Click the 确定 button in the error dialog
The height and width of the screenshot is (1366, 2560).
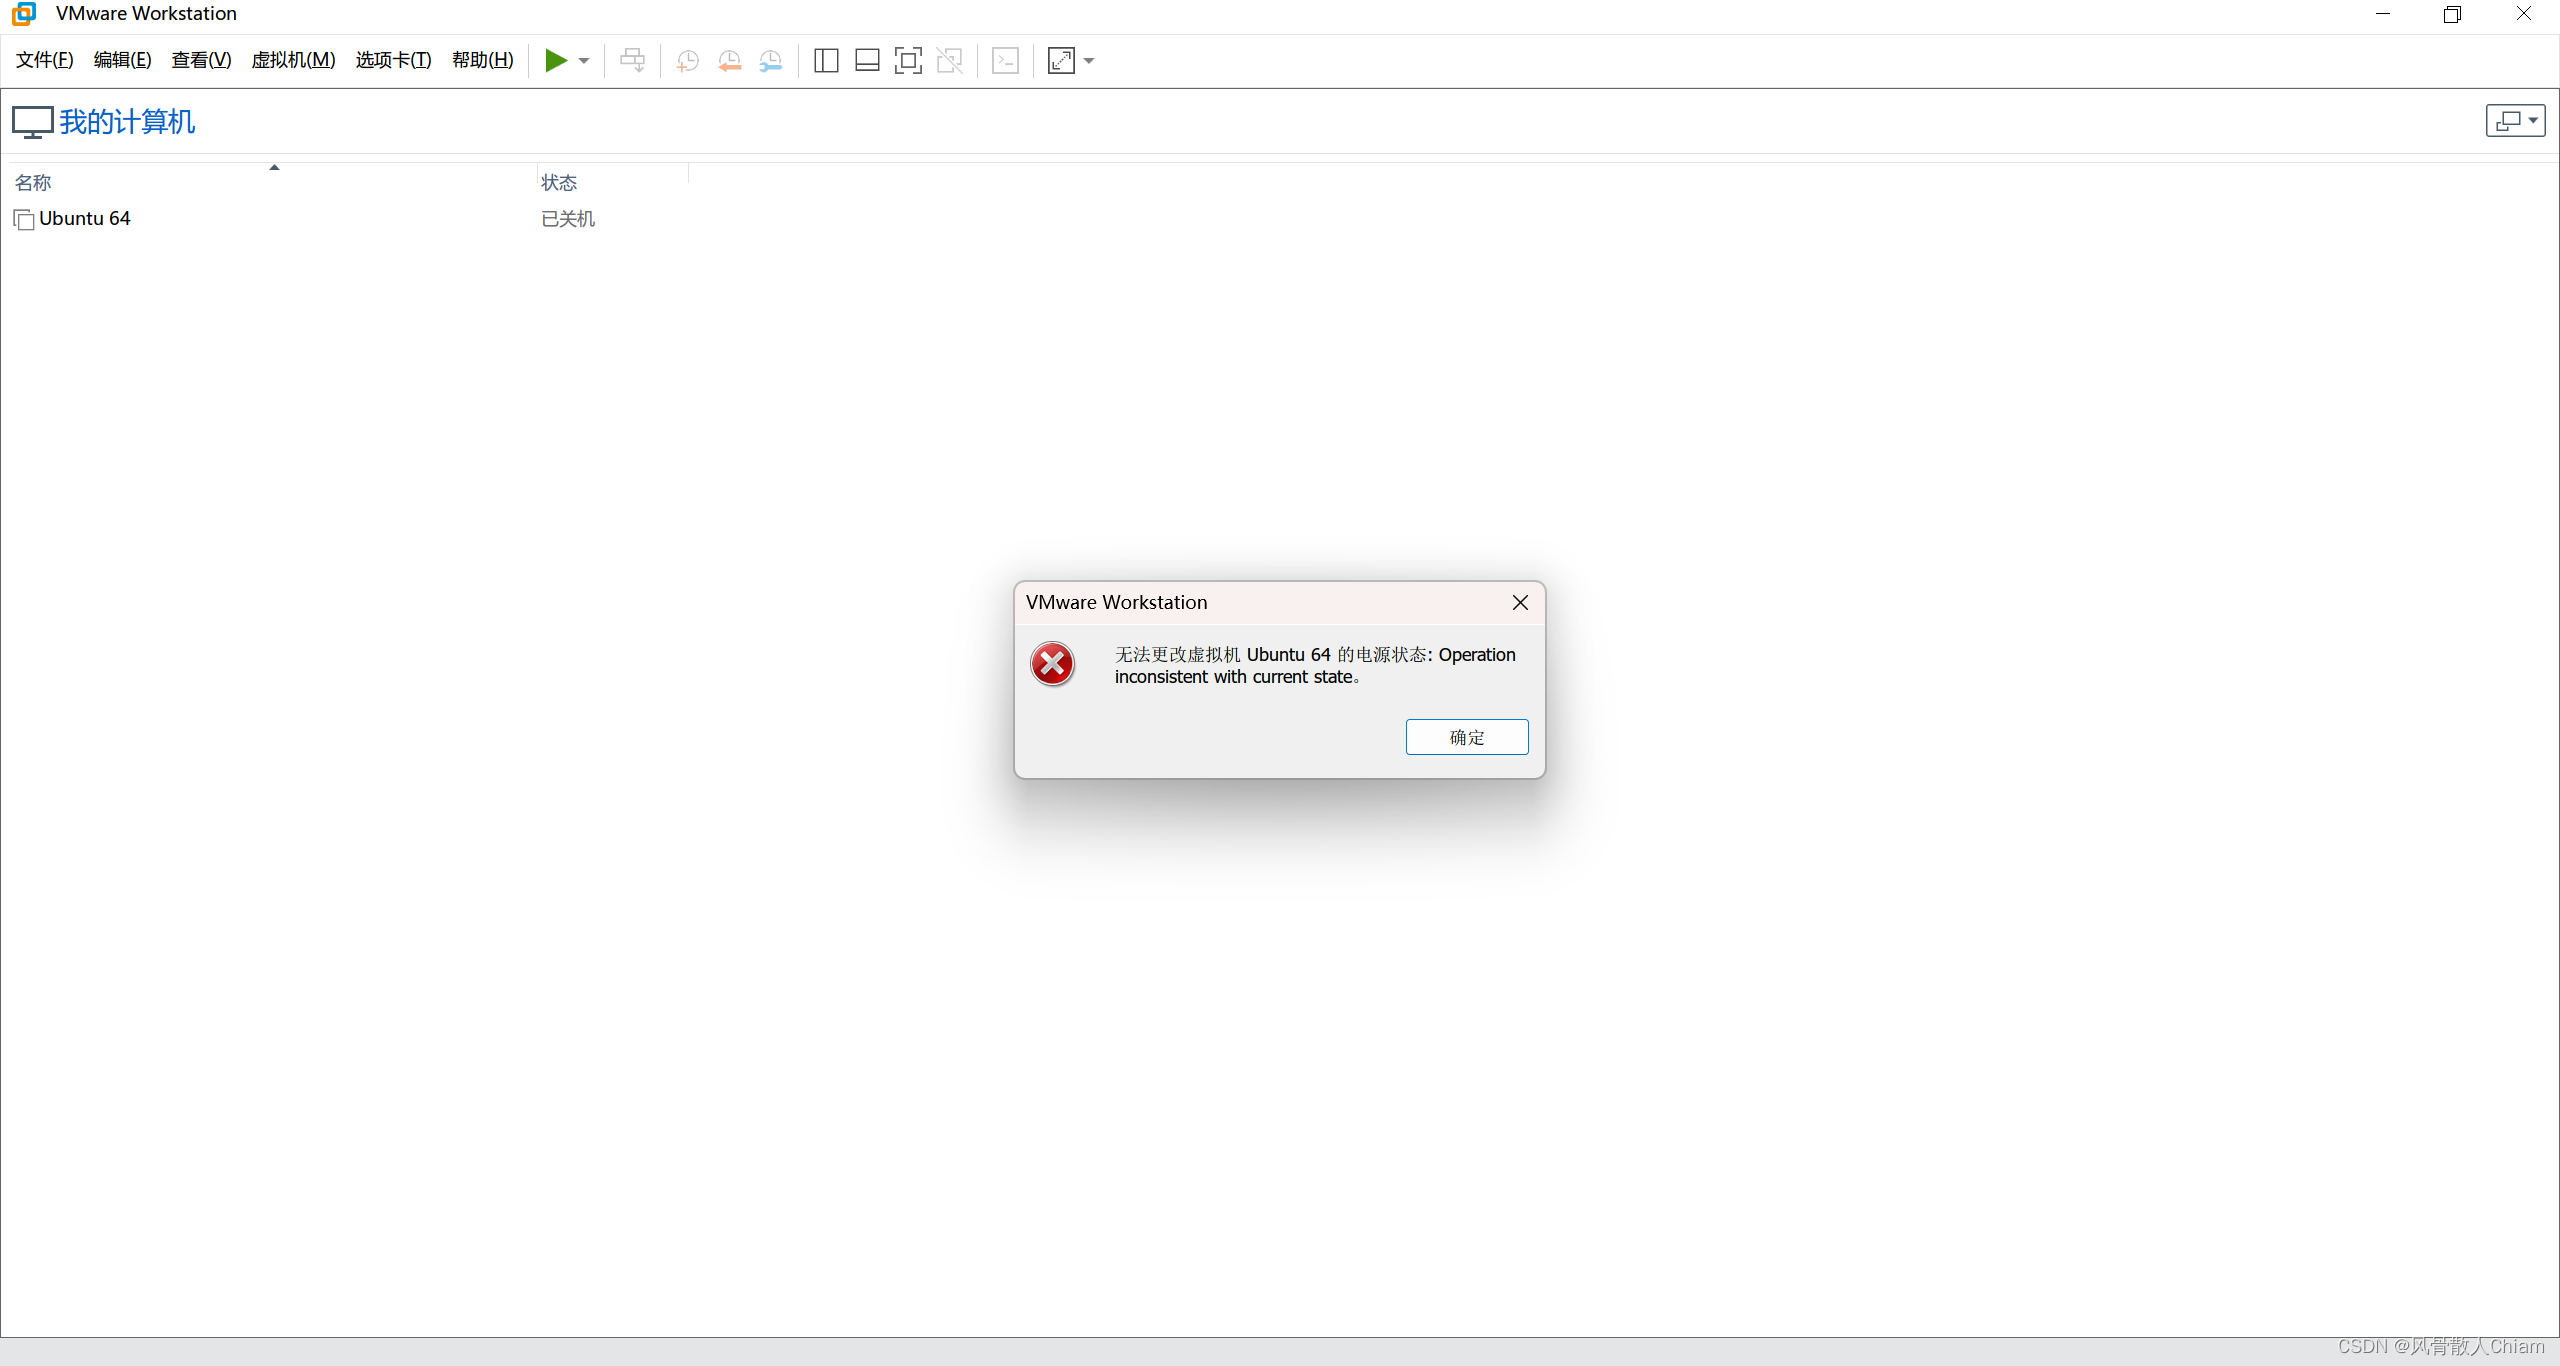click(x=1466, y=737)
